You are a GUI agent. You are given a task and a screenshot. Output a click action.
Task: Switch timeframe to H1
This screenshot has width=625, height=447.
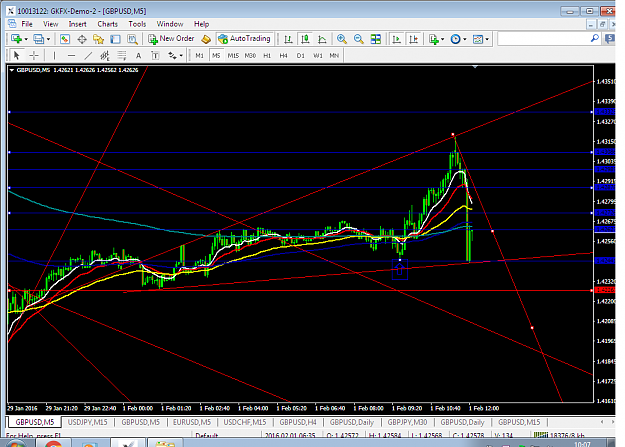tap(267, 55)
